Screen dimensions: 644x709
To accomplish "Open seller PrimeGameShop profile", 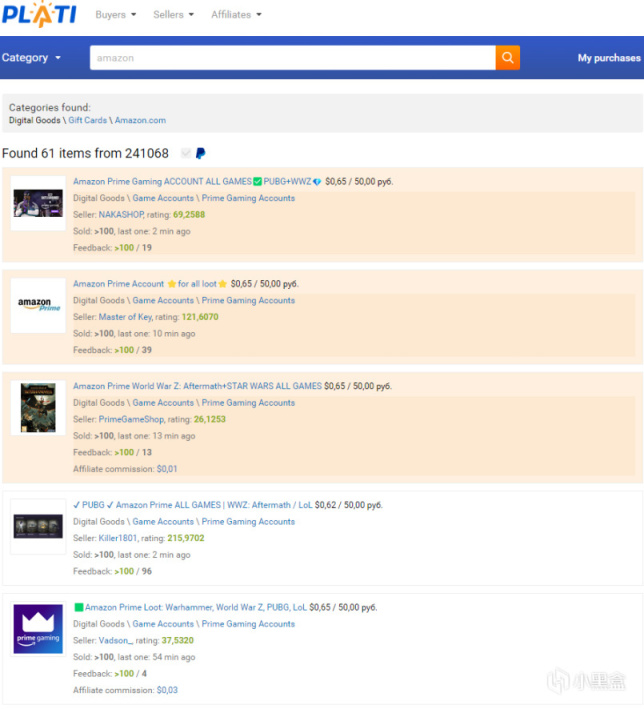I will (131, 419).
